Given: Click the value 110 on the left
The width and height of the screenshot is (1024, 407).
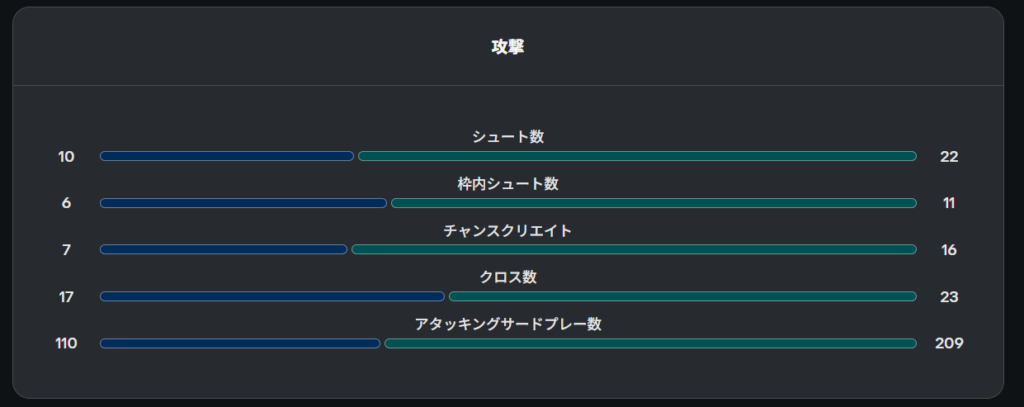Looking at the screenshot, I should [66, 344].
